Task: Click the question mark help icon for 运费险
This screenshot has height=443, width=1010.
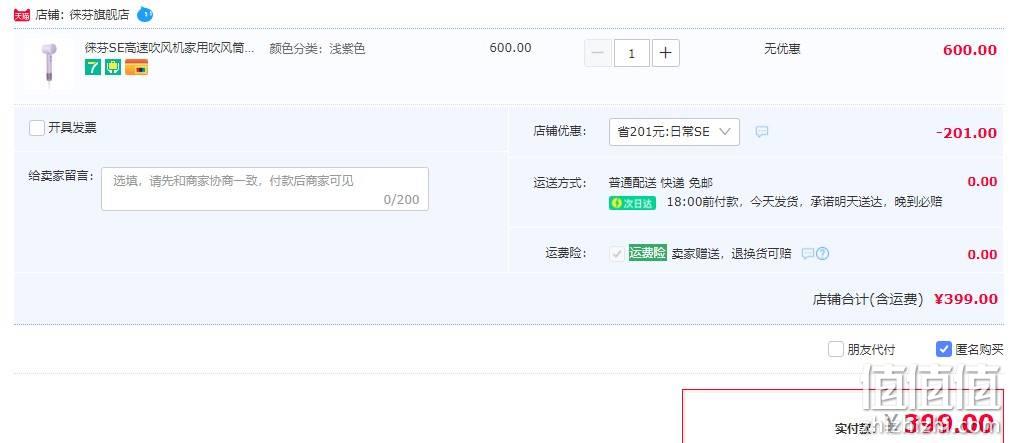Action: (823, 254)
